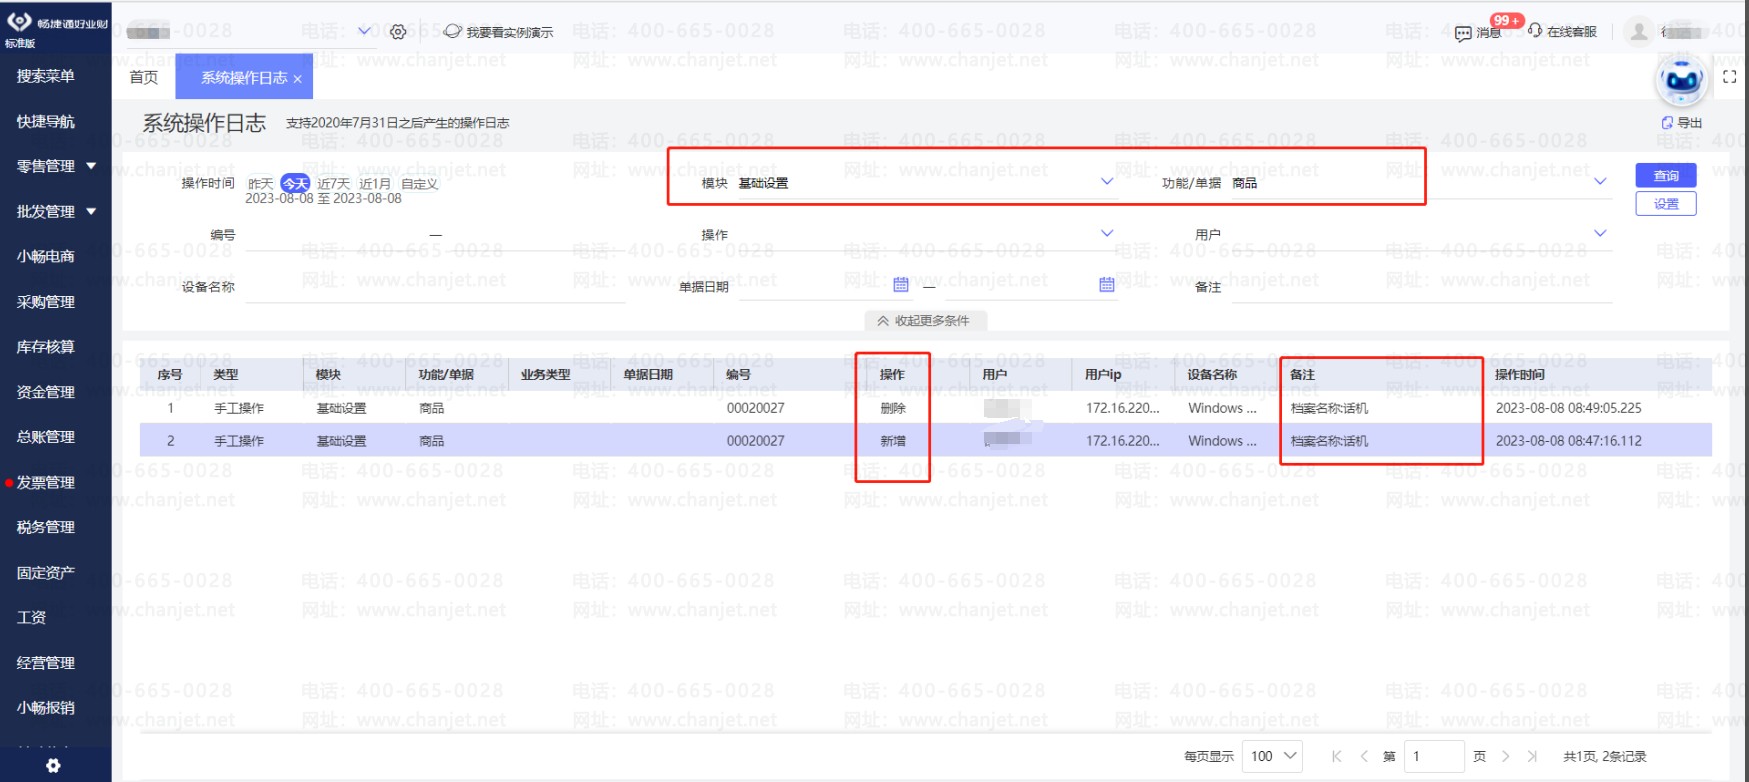This screenshot has height=782, width=1749.
Task: Focus the 备注 filter input field
Action: click(x=1421, y=286)
